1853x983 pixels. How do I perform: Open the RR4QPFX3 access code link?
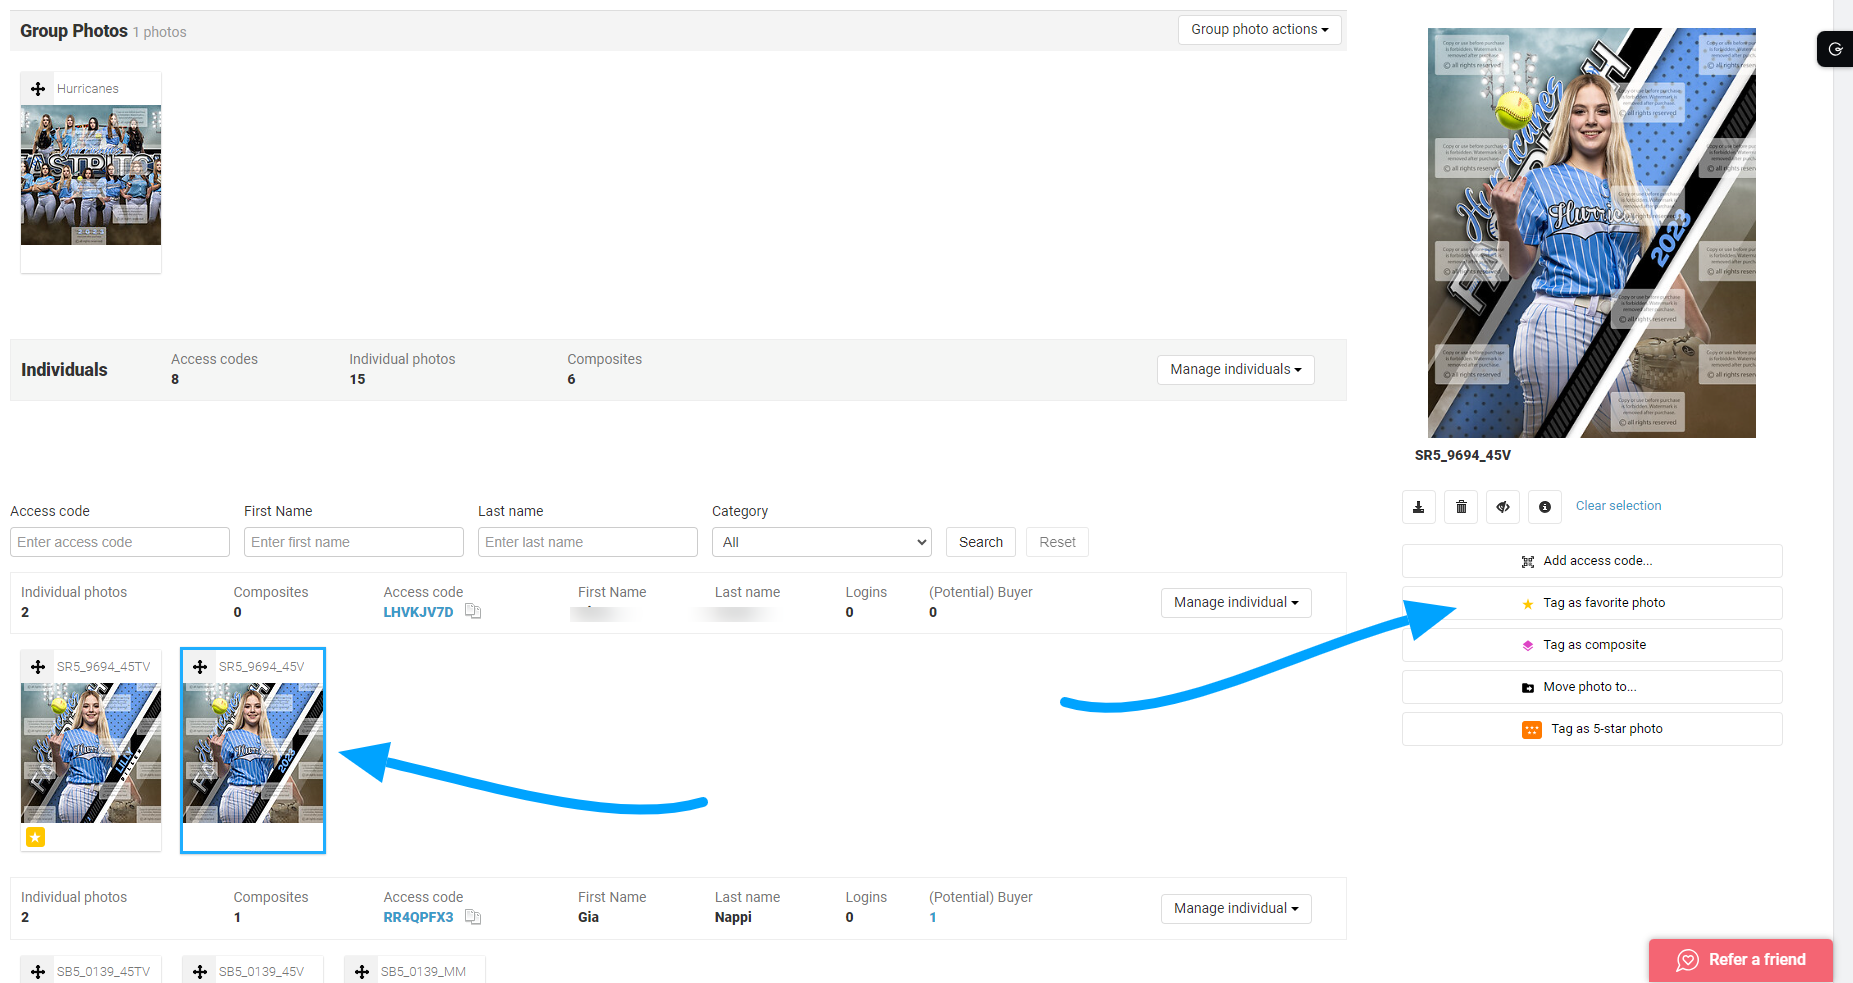click(x=418, y=918)
